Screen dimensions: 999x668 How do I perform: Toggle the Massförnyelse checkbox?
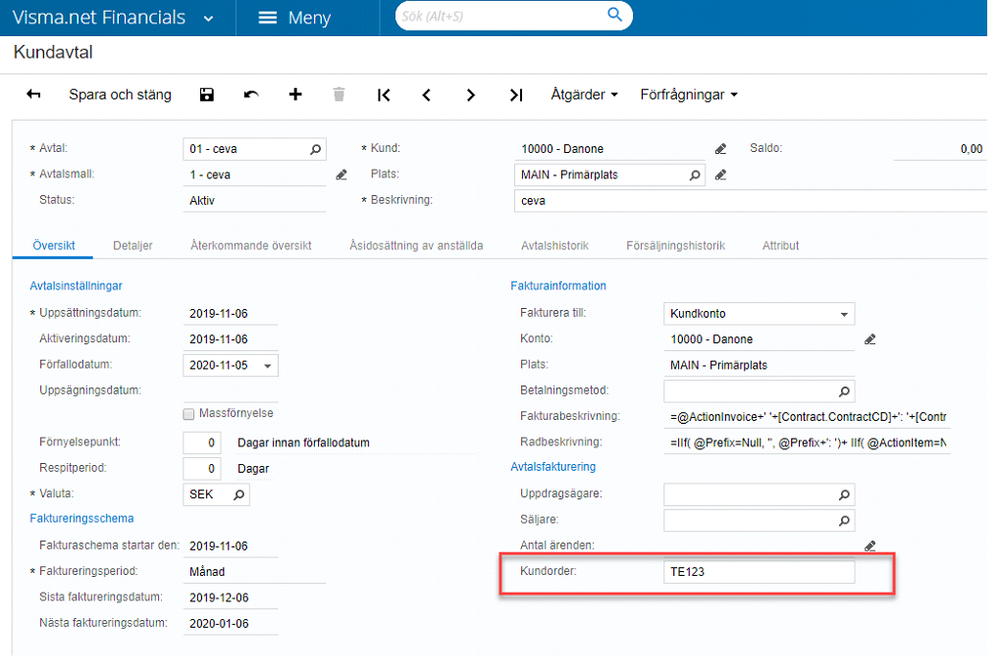[189, 414]
